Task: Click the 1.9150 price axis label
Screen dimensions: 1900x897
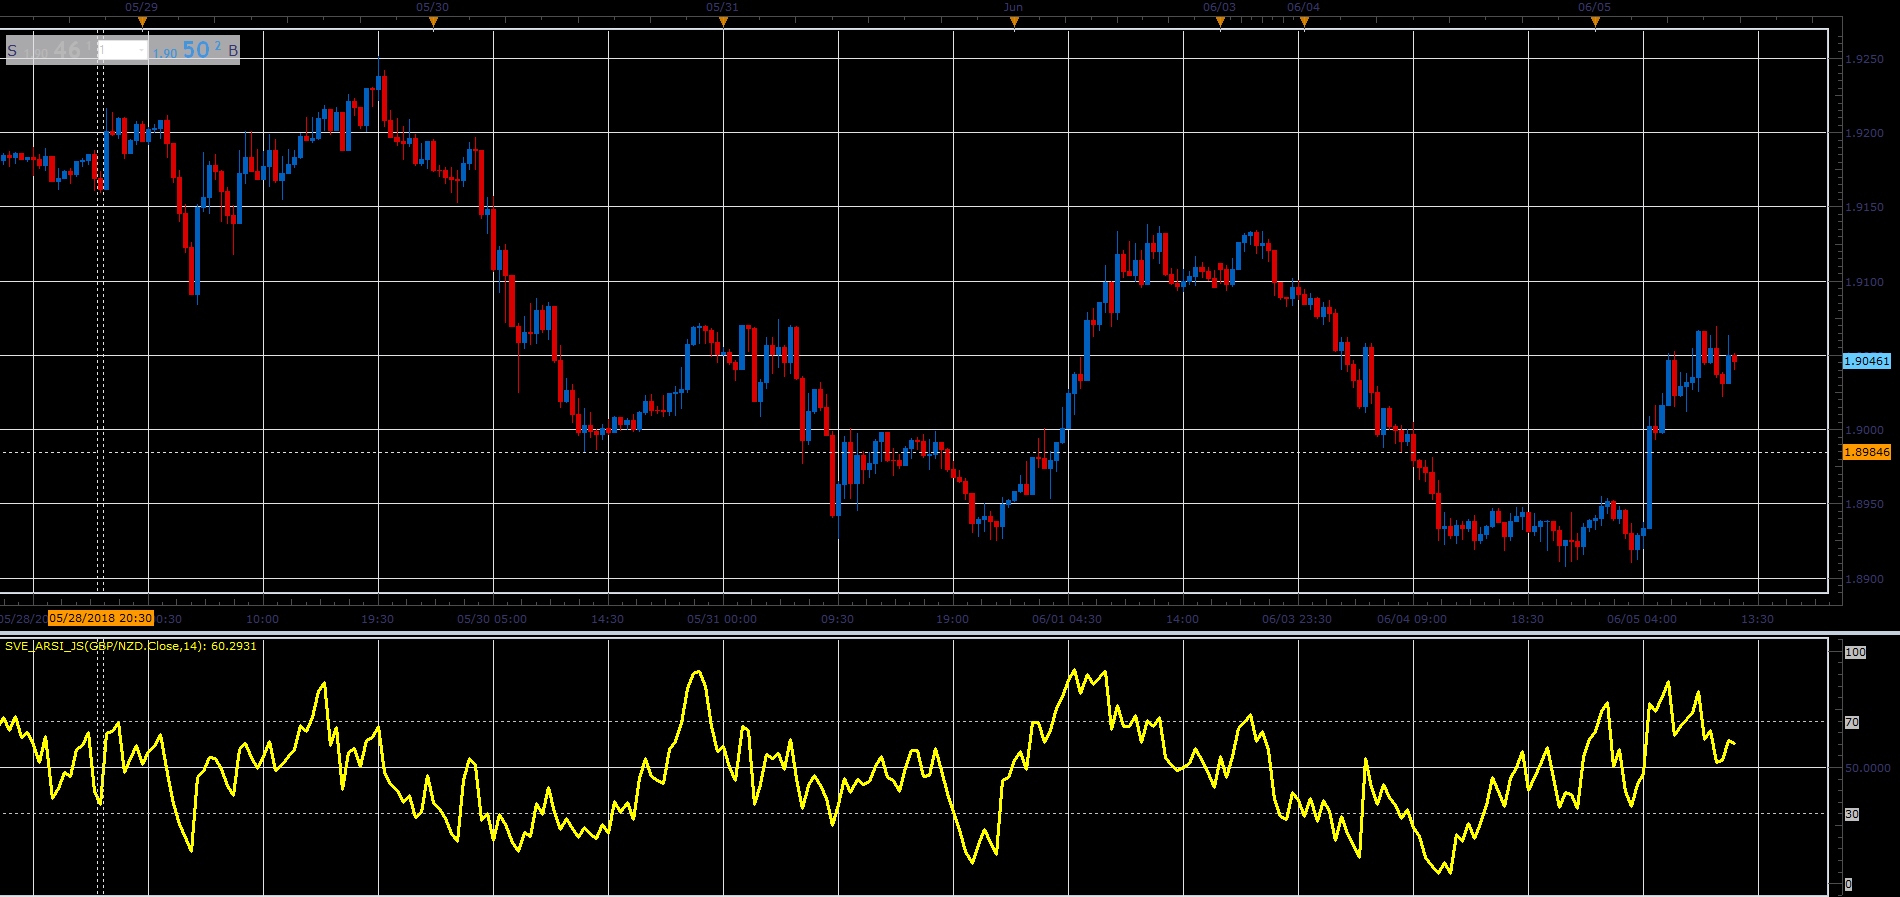Action: pyautogui.click(x=1864, y=207)
